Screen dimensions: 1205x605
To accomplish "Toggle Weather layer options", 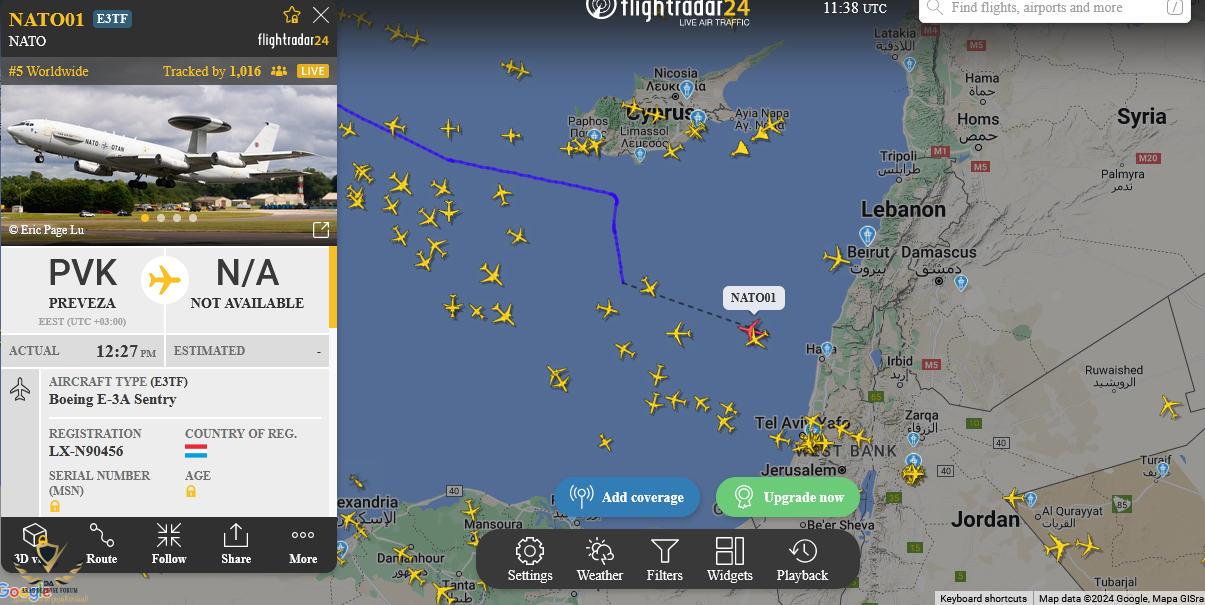I will tap(600, 560).
